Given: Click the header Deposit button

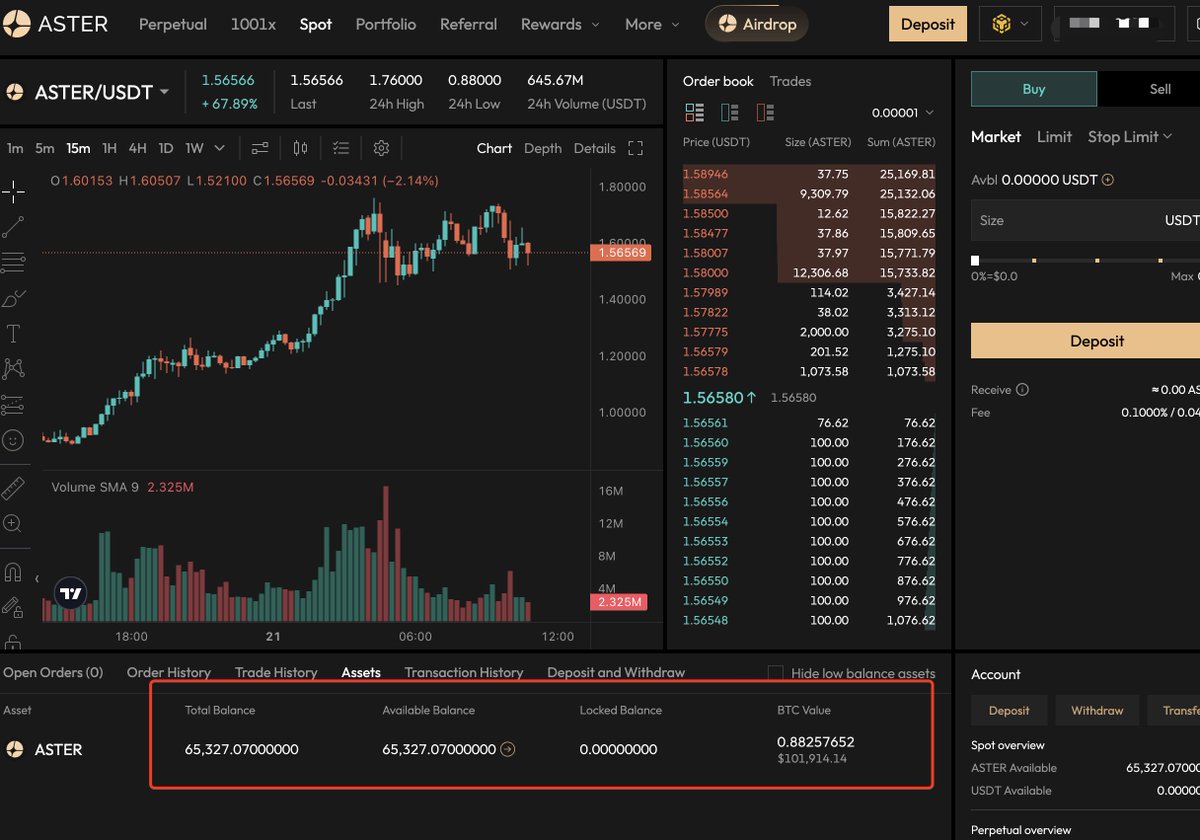Looking at the screenshot, I should (928, 24).
